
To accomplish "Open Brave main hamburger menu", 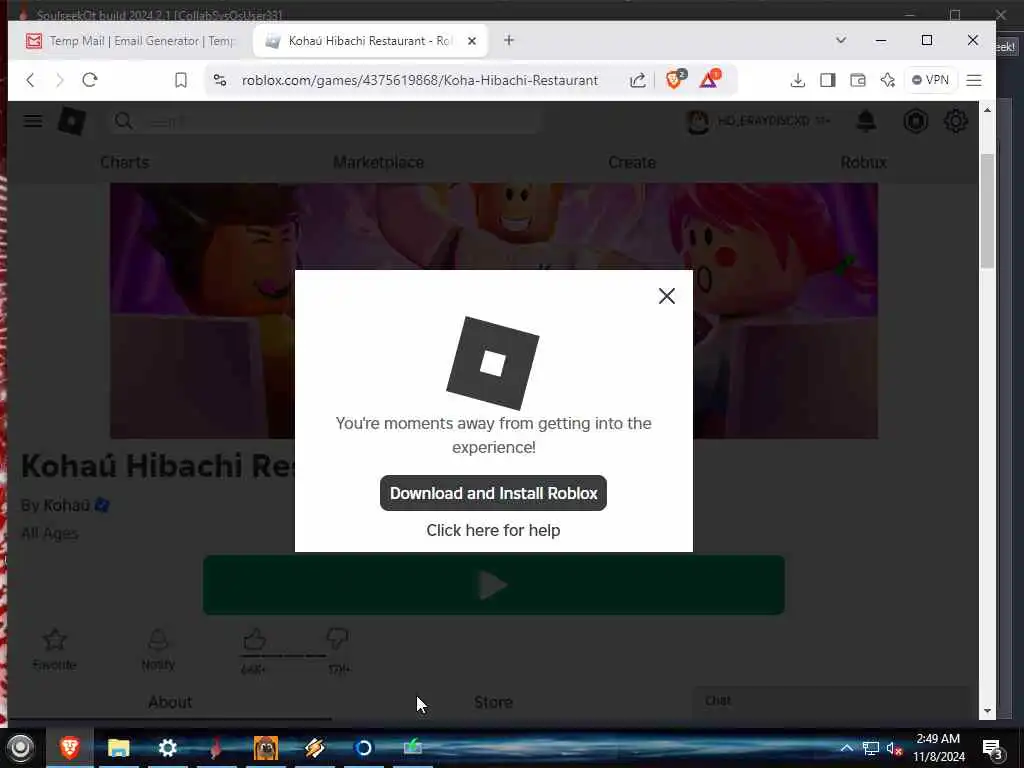I will (x=974, y=80).
